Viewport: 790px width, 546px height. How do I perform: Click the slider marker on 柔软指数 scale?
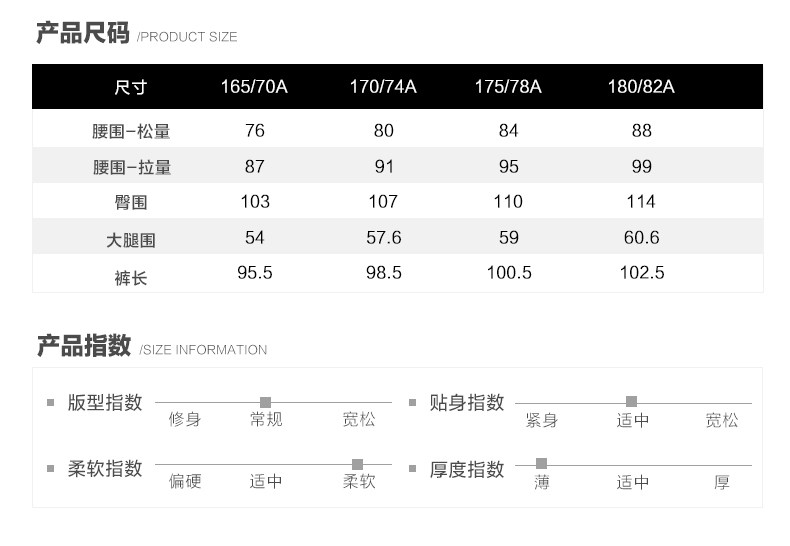pos(357,464)
